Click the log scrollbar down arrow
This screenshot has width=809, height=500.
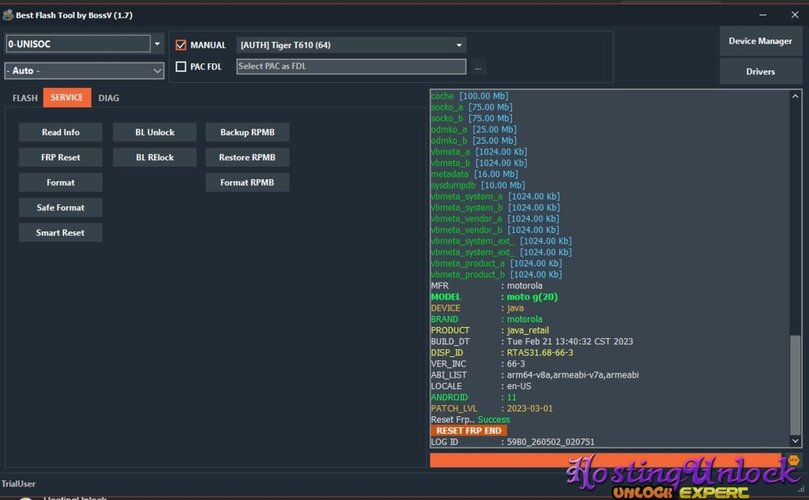coord(795,441)
